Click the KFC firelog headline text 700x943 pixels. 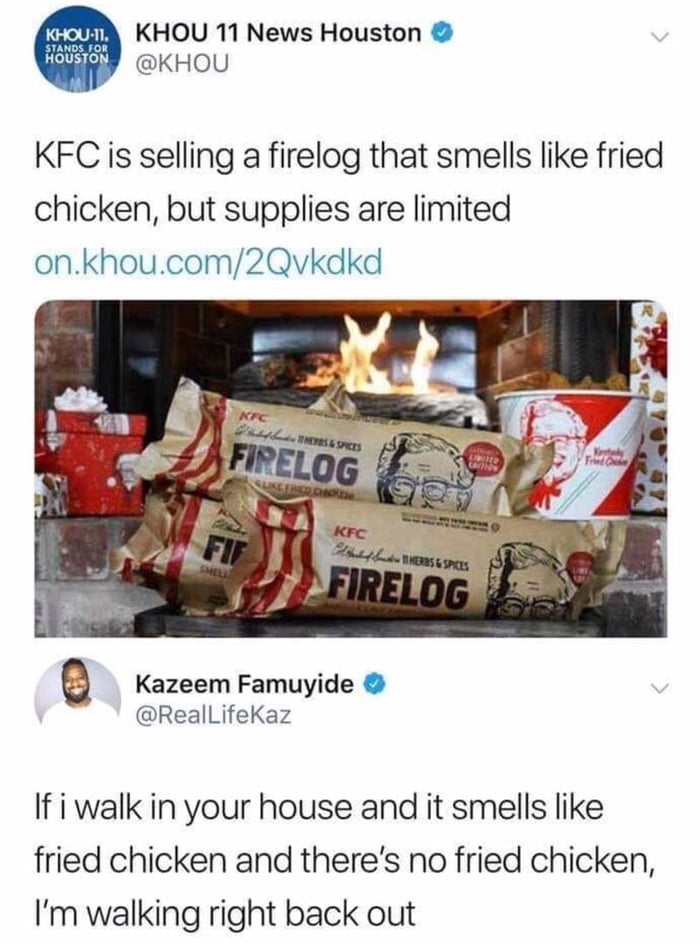point(348,182)
